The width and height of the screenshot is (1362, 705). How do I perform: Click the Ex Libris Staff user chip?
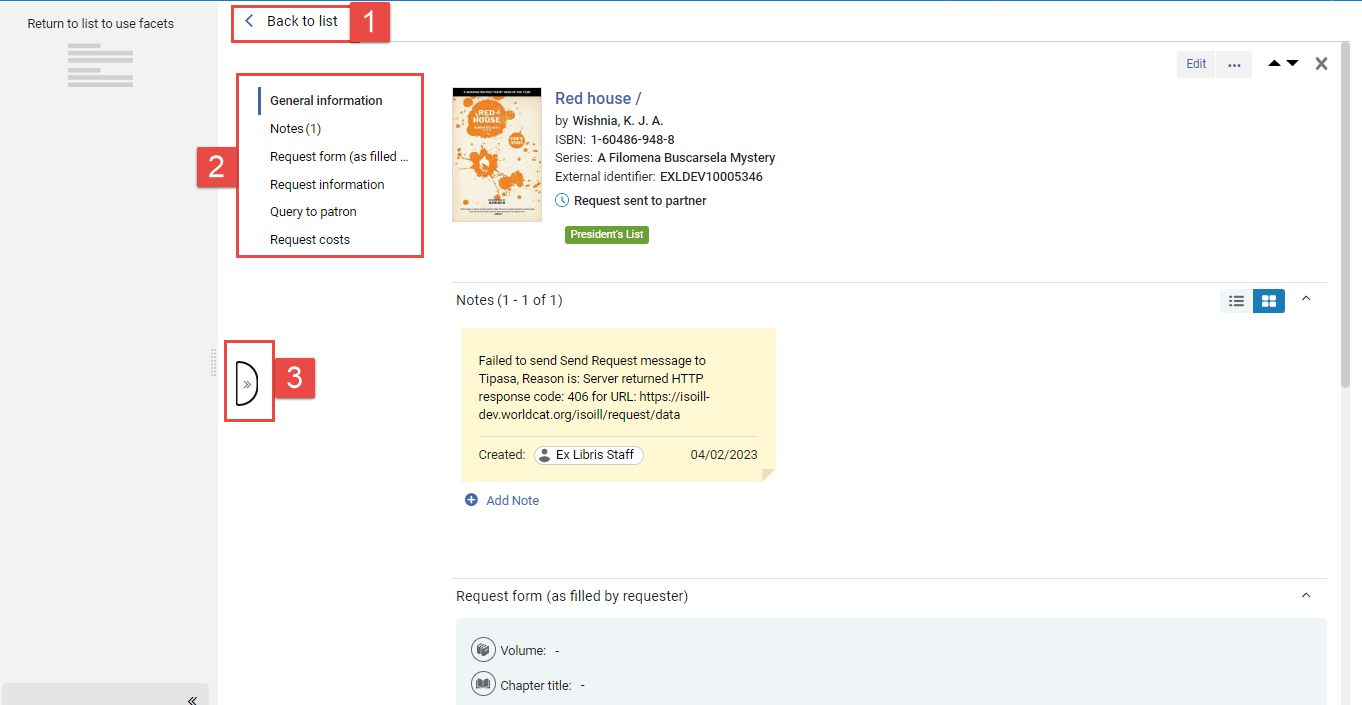(588, 455)
